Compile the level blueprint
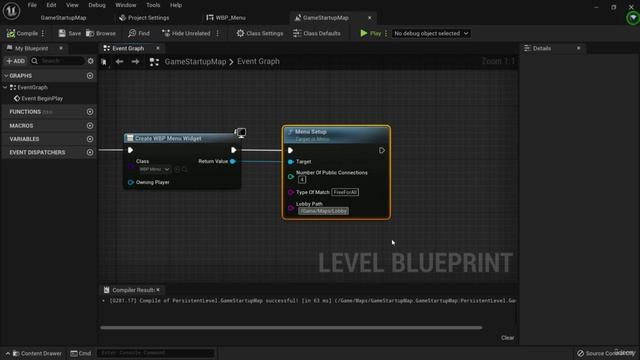Image resolution: width=640 pixels, height=360 pixels. point(22,33)
